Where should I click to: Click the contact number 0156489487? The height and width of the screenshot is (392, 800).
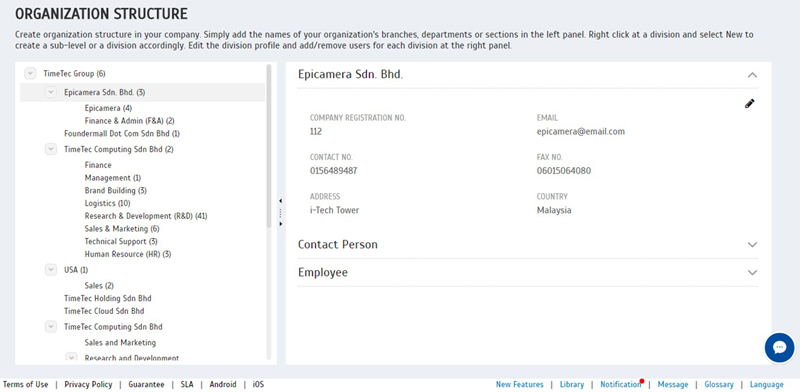tap(333, 171)
